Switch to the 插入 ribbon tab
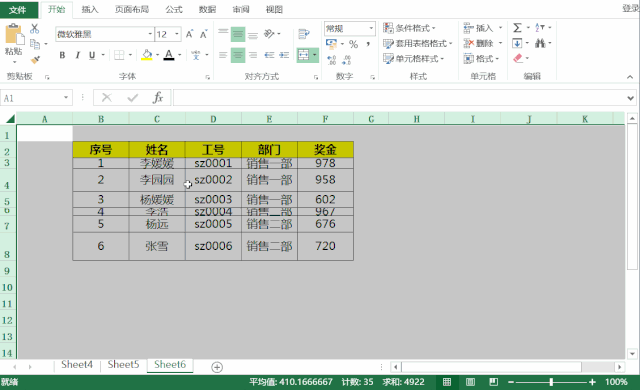The image size is (640, 390). click(x=90, y=9)
